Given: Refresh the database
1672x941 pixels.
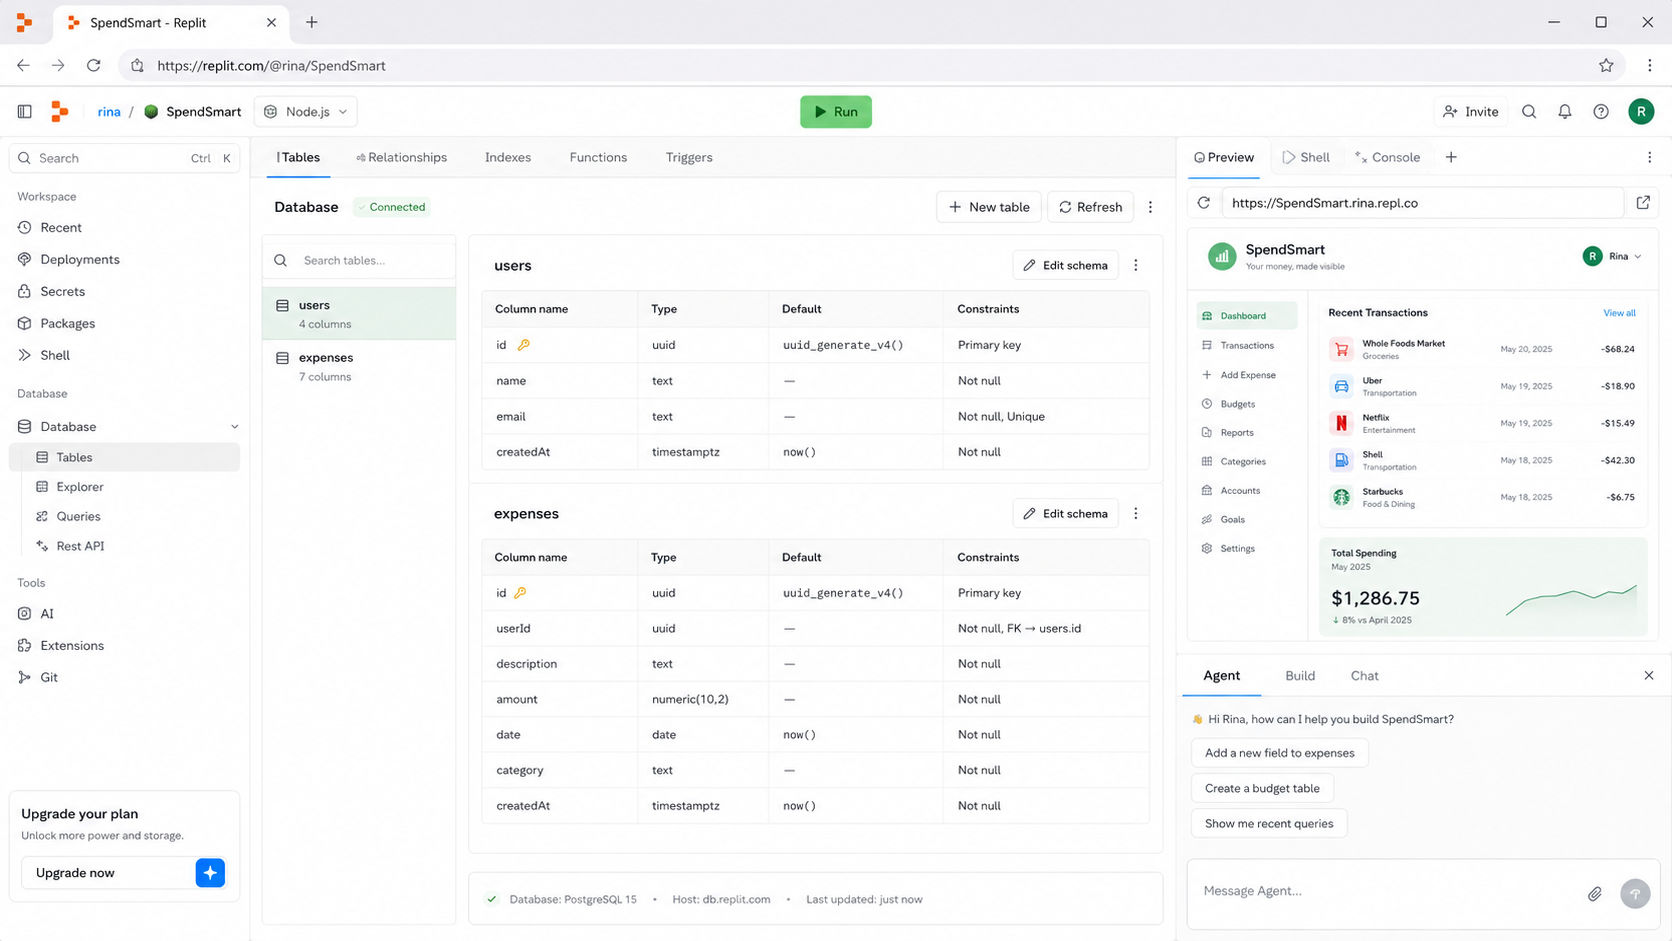Looking at the screenshot, I should tap(1091, 207).
